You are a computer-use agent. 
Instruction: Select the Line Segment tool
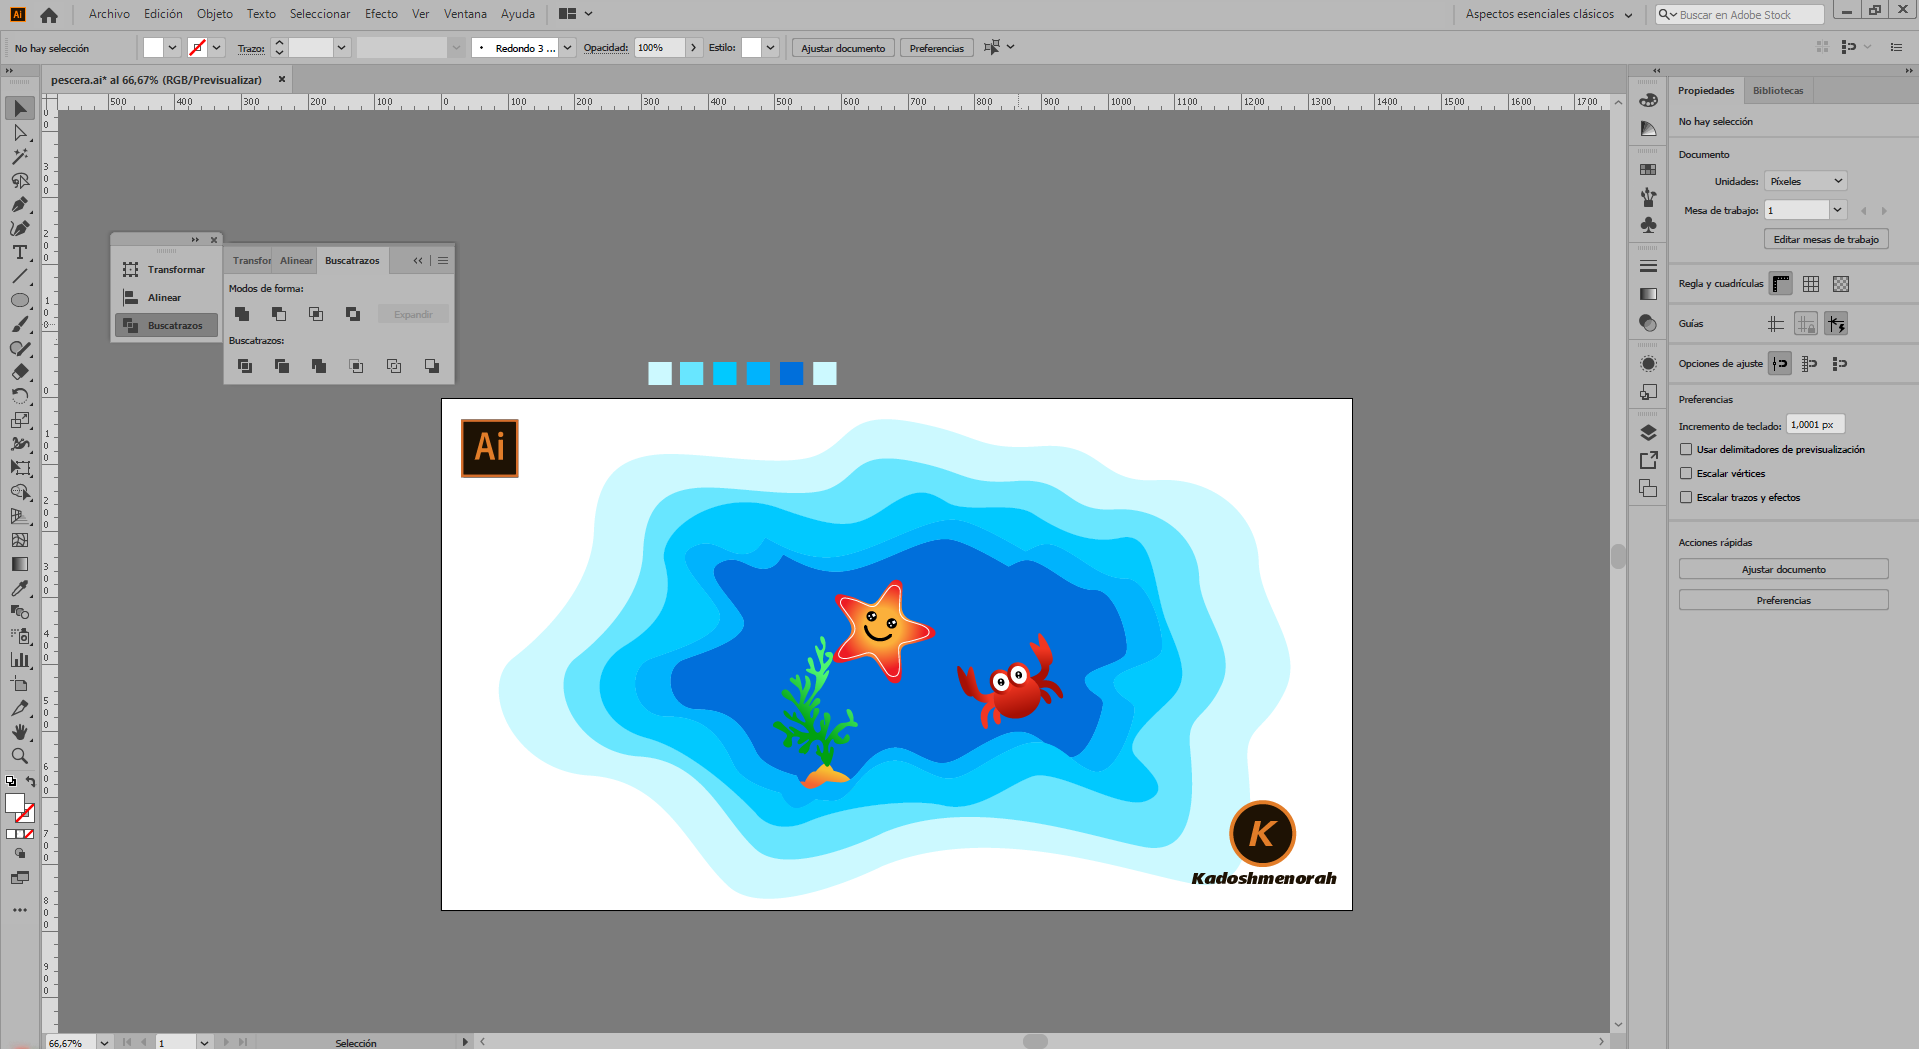pos(20,276)
